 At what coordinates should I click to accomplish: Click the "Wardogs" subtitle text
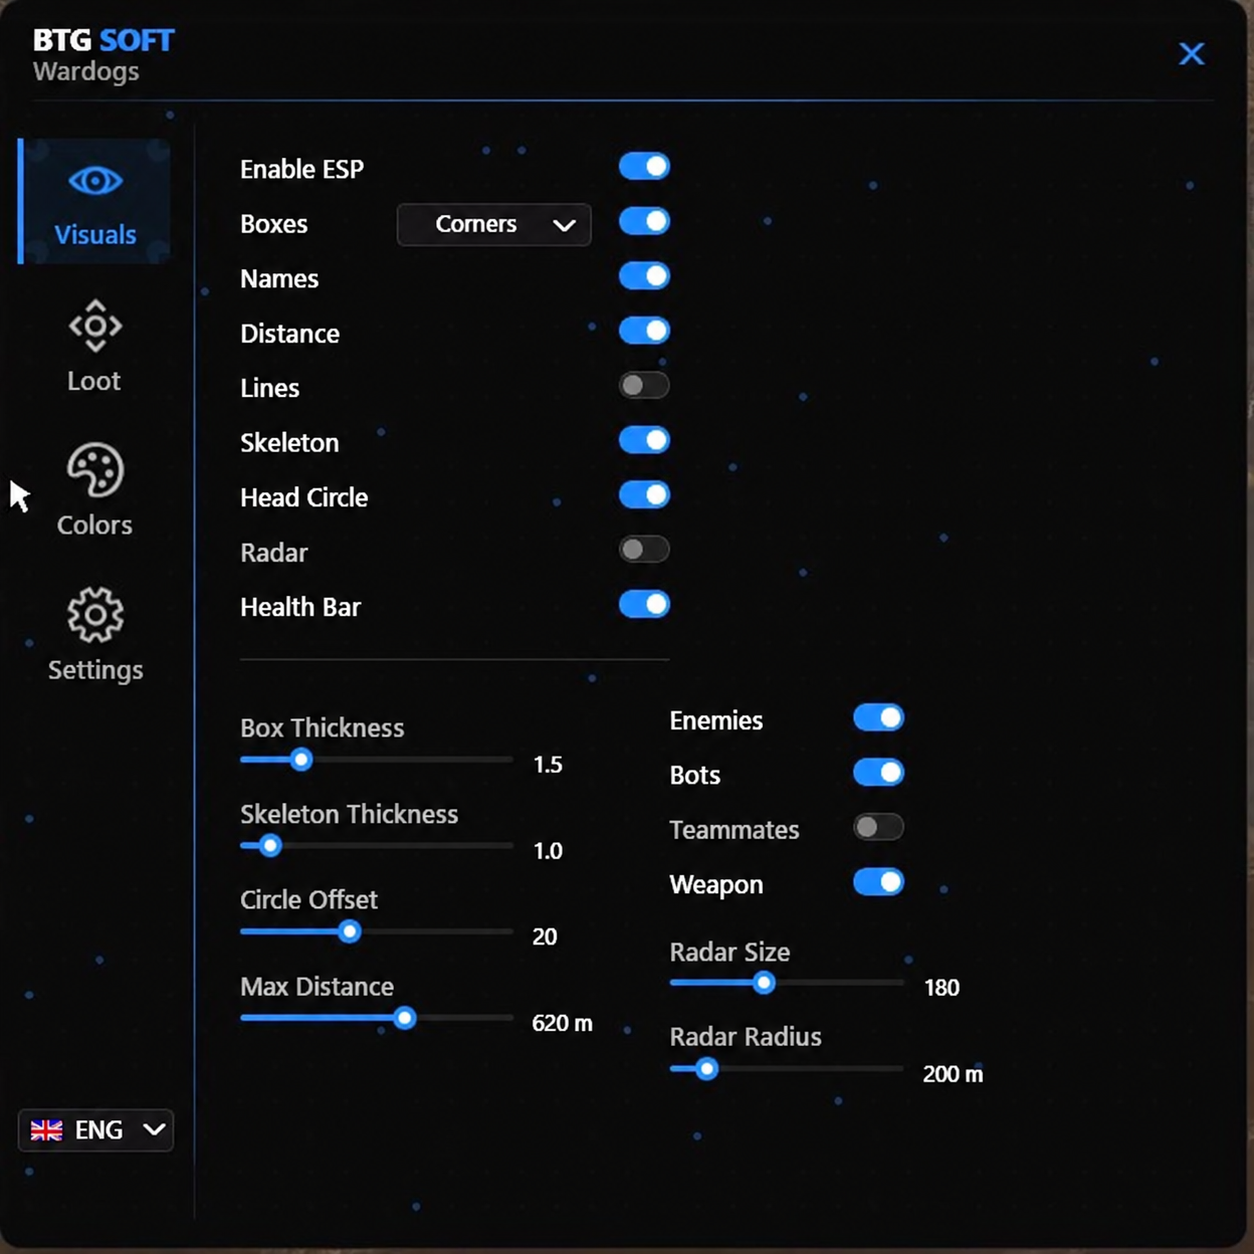[x=86, y=72]
